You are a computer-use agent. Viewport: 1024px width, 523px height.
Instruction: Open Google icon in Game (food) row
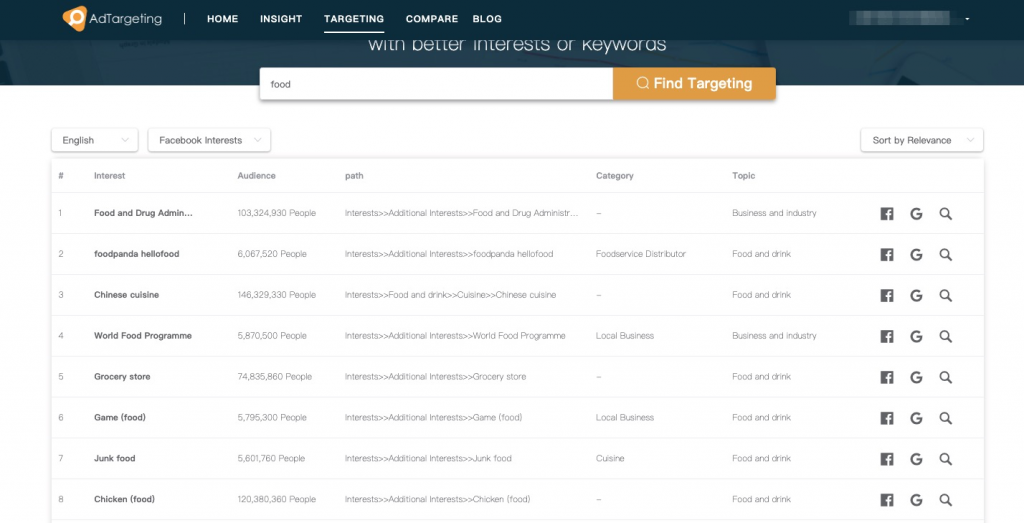click(x=916, y=418)
